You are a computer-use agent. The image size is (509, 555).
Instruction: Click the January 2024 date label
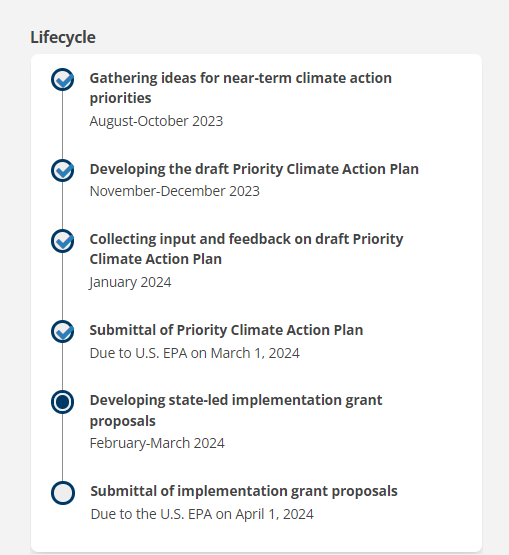point(130,282)
